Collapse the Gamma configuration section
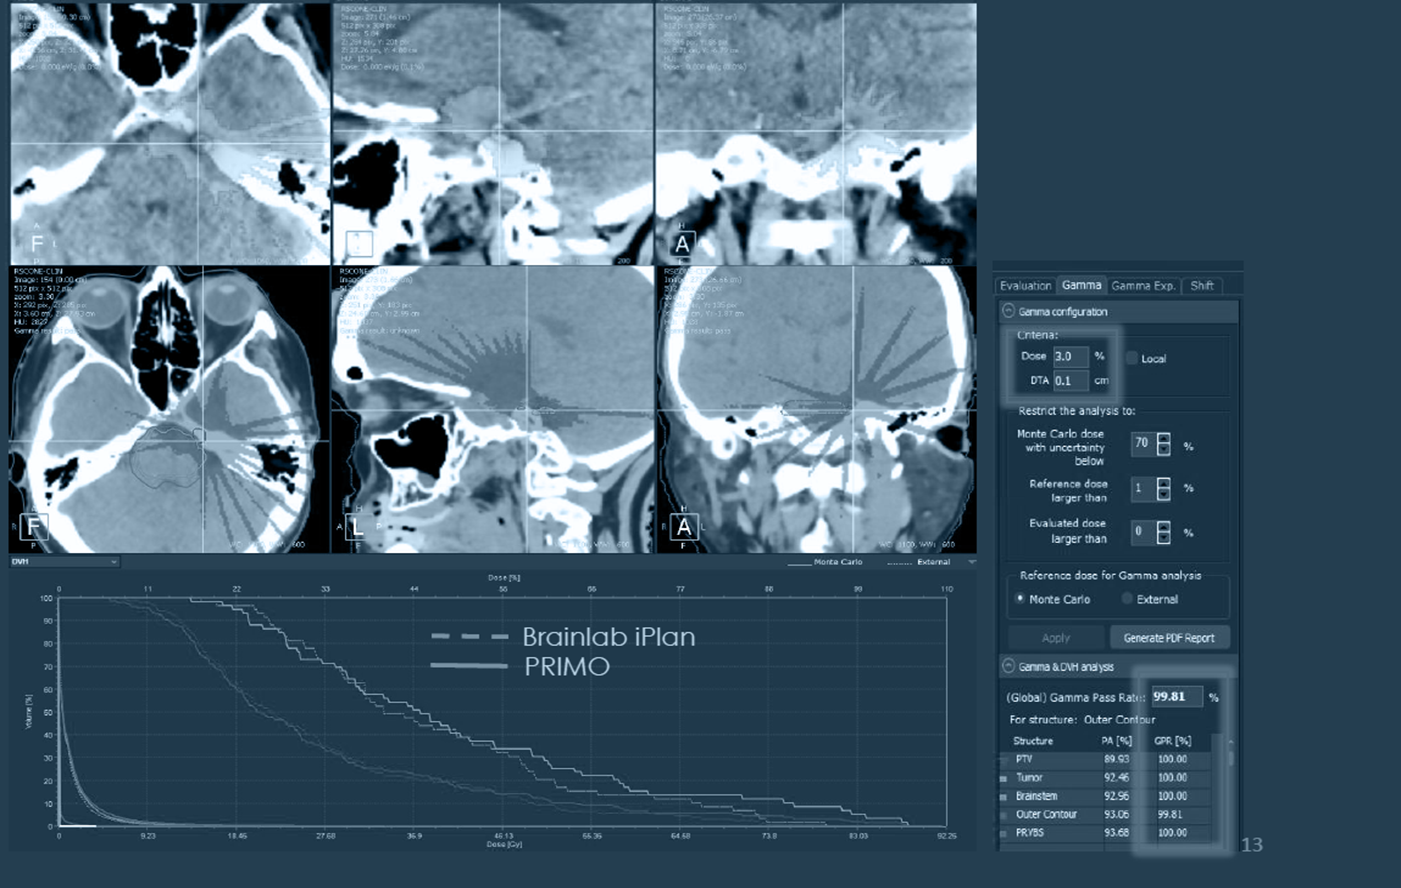The height and width of the screenshot is (888, 1401). pos(1008,311)
